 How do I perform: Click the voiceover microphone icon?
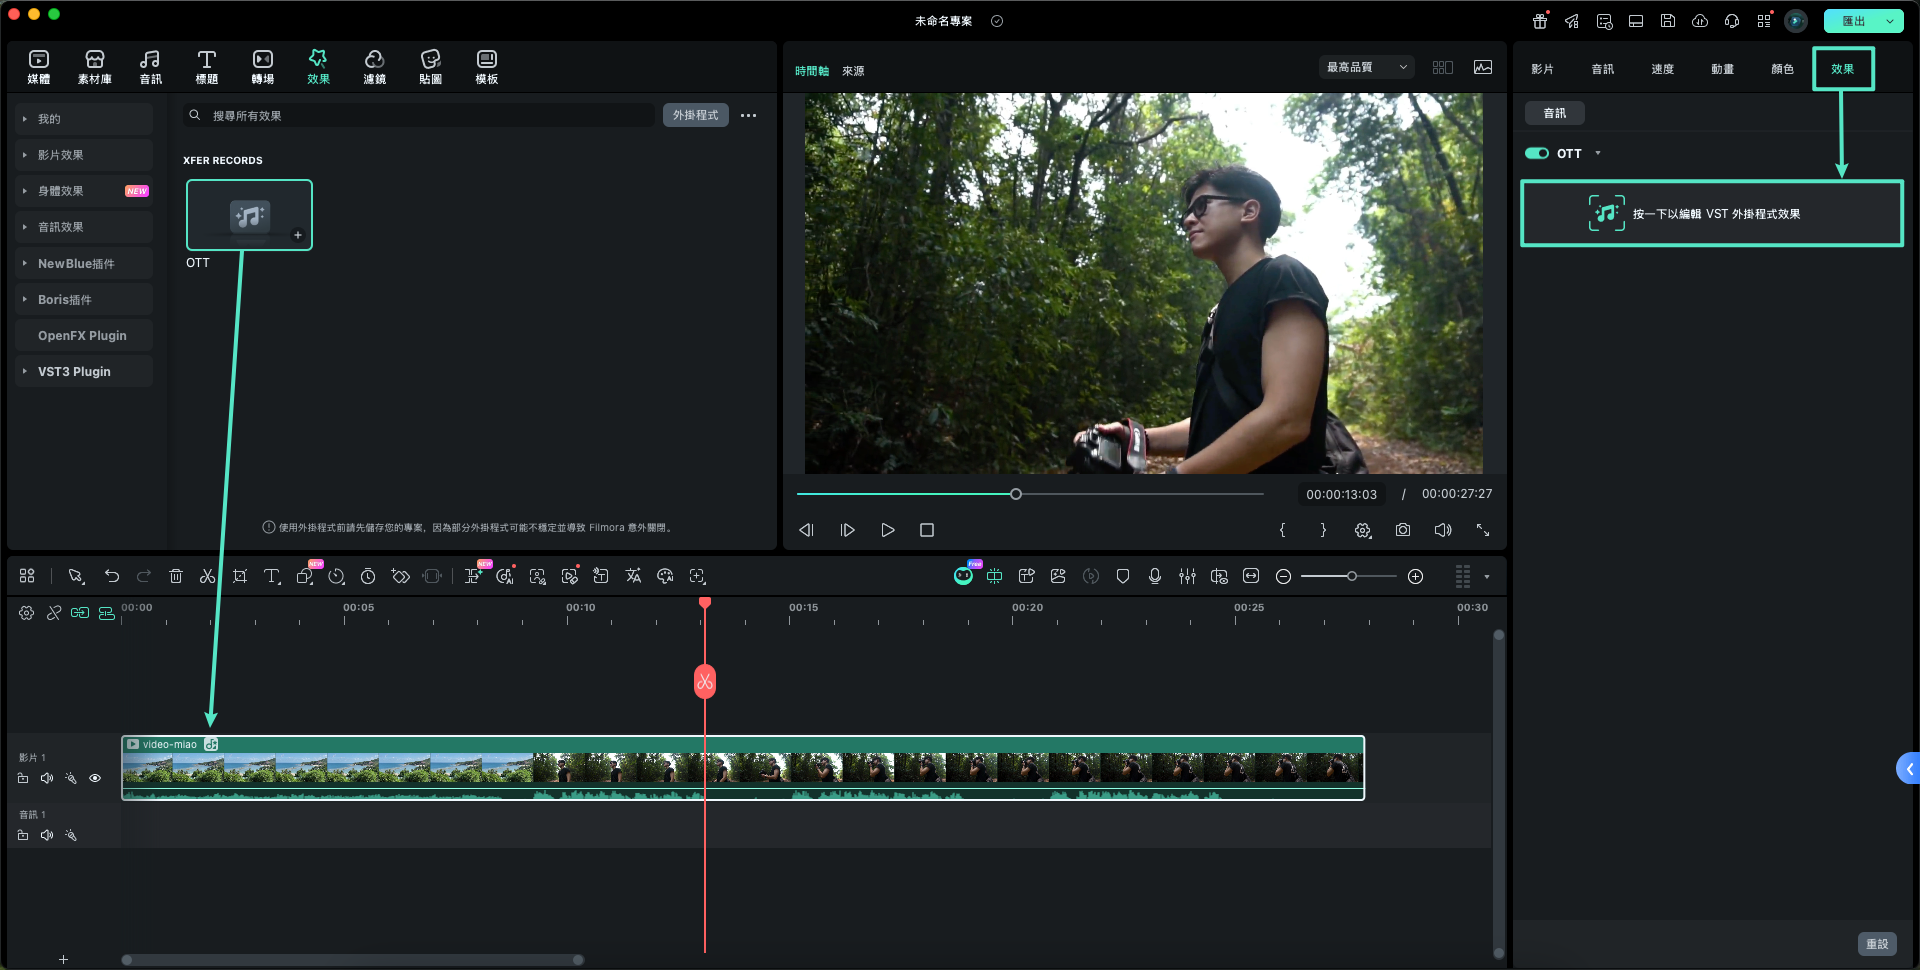tap(1155, 576)
